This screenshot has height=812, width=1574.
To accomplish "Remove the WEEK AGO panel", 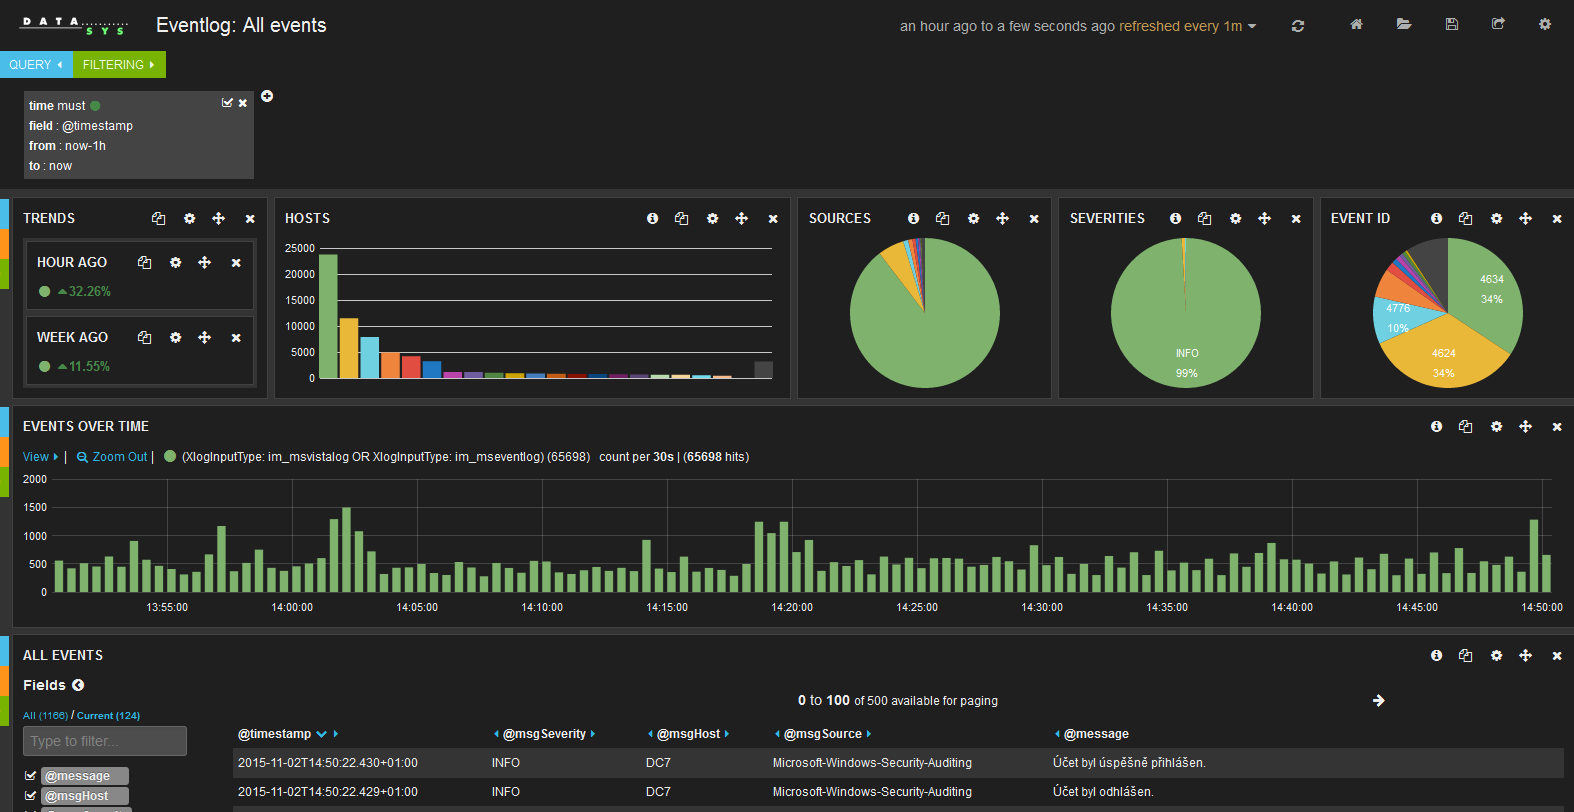I will coord(236,338).
